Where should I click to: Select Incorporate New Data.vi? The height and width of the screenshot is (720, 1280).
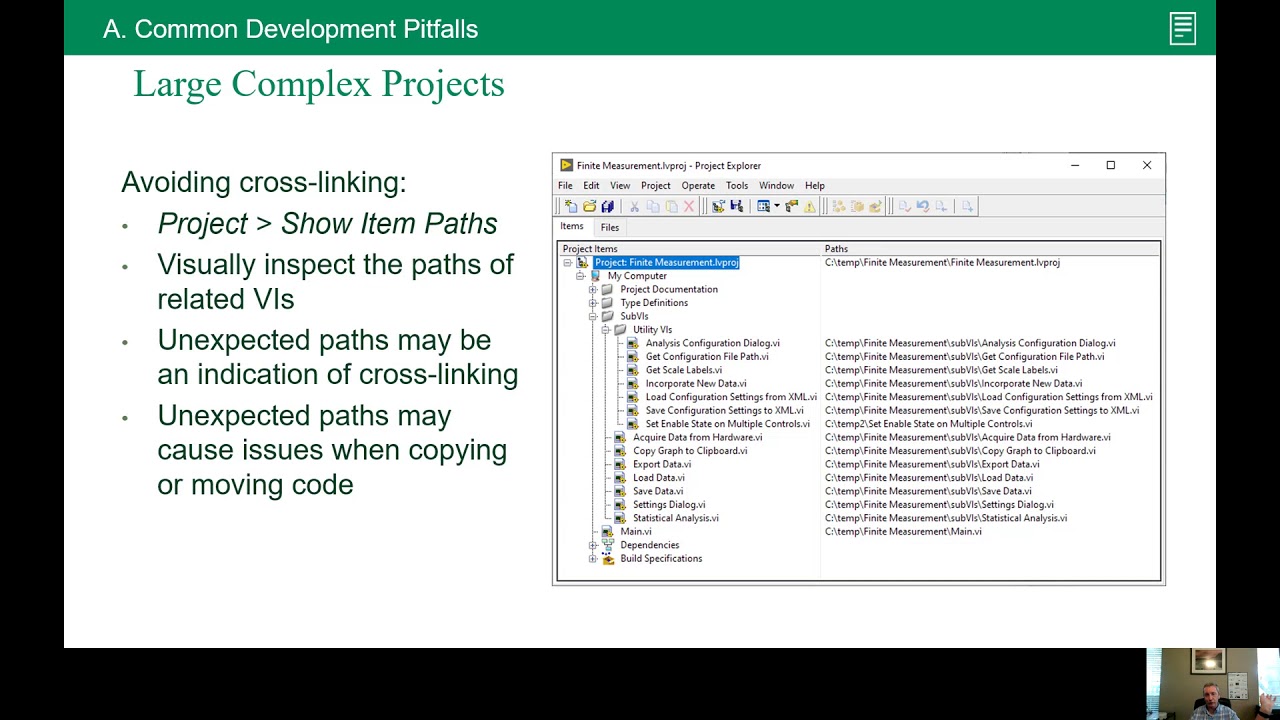(x=696, y=384)
